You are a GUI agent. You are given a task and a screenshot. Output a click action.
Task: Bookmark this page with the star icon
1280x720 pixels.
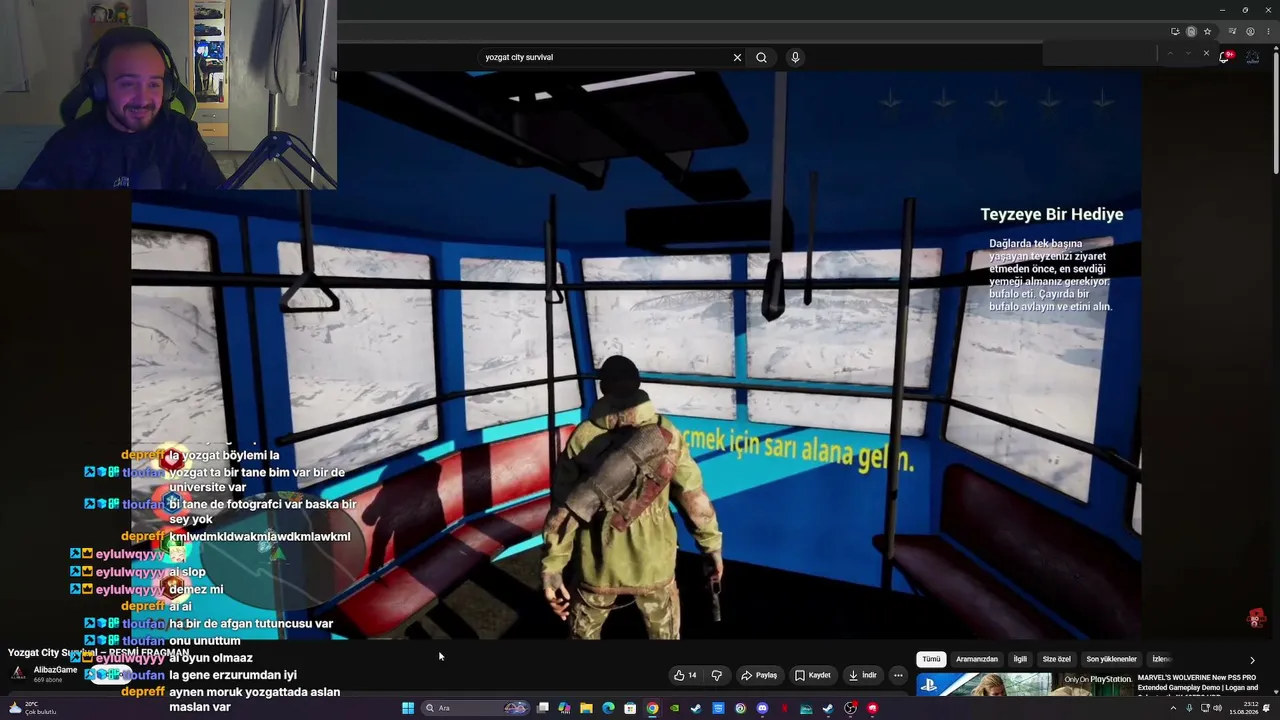[x=1207, y=31]
